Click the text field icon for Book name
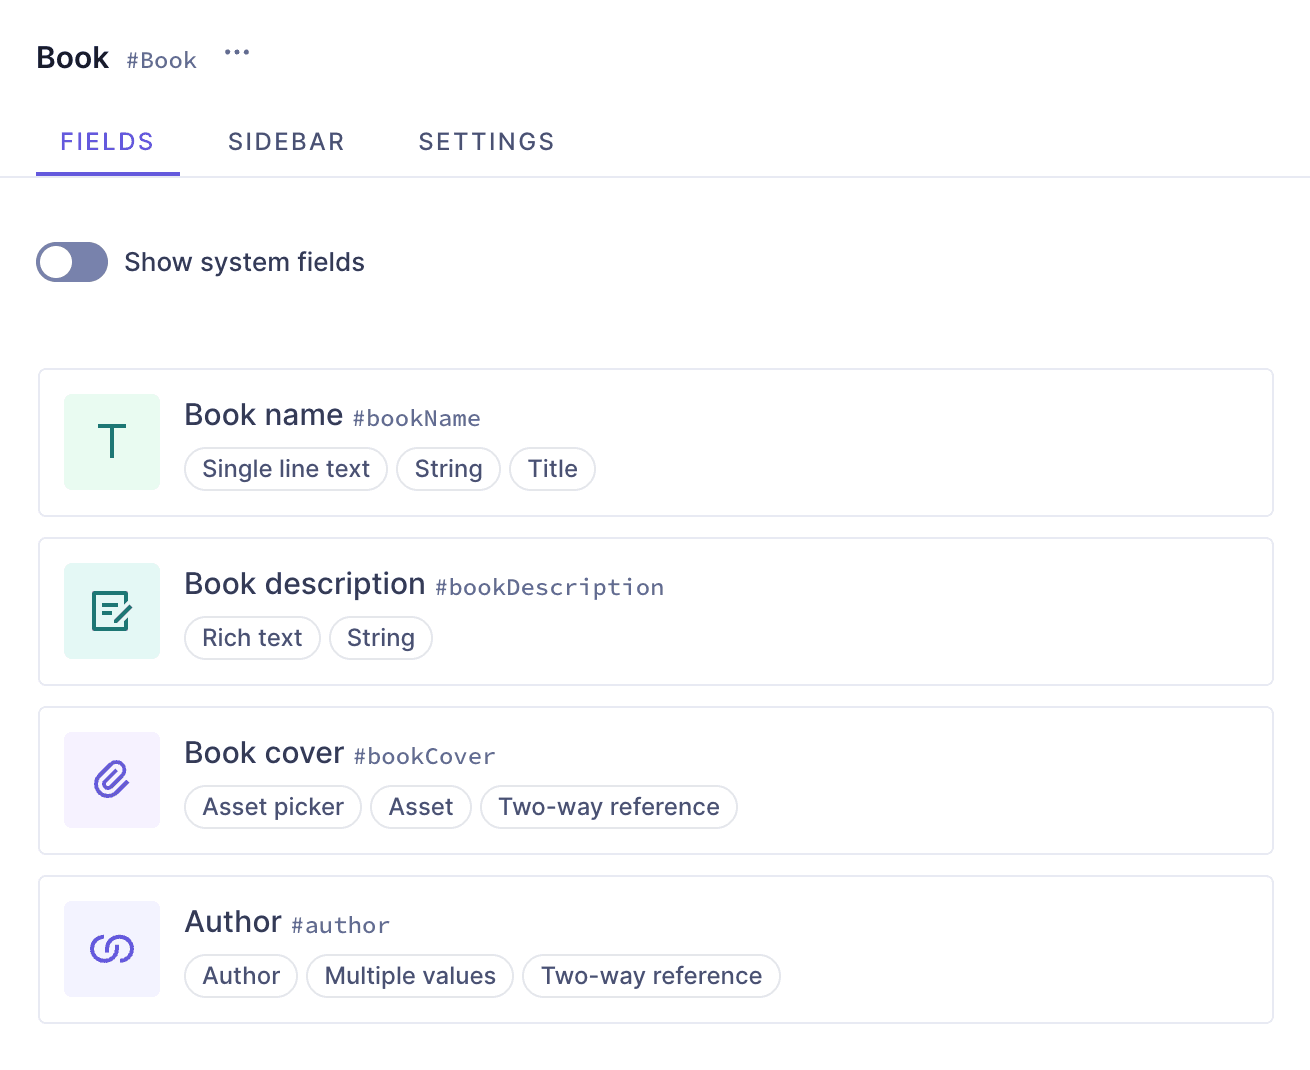 [x=112, y=442]
